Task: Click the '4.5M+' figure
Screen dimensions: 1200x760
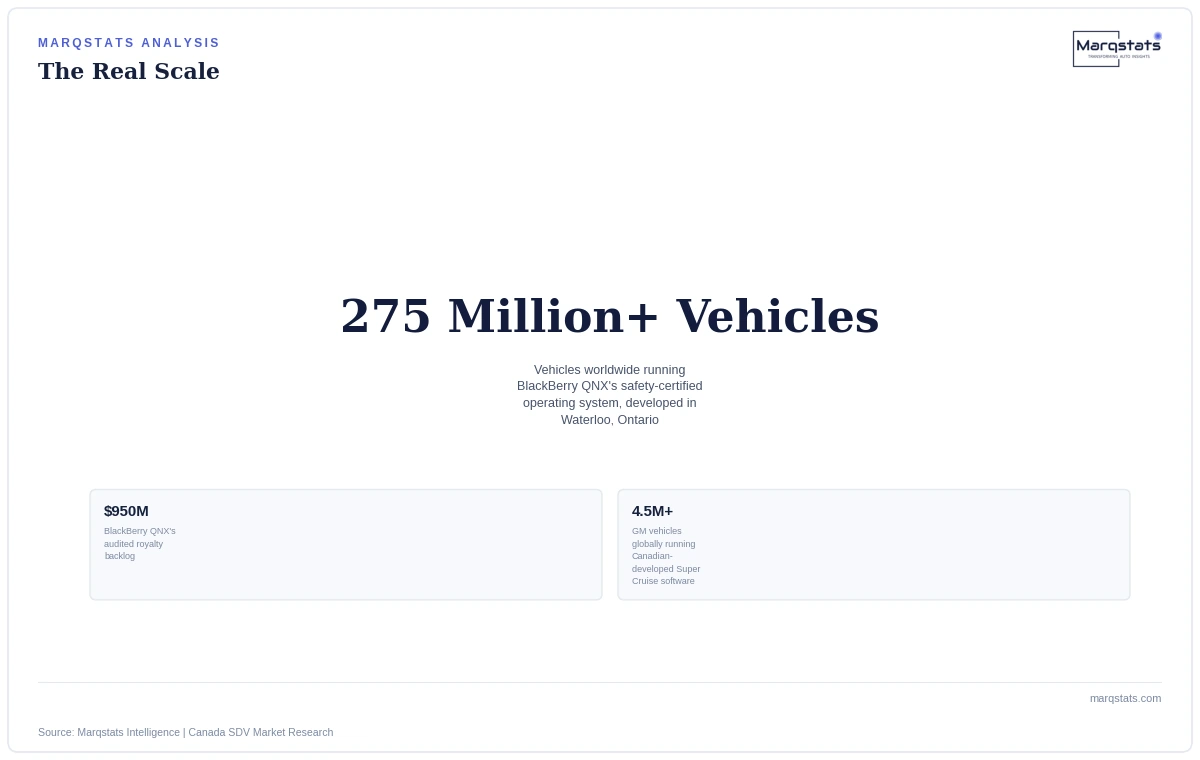Action: [652, 511]
